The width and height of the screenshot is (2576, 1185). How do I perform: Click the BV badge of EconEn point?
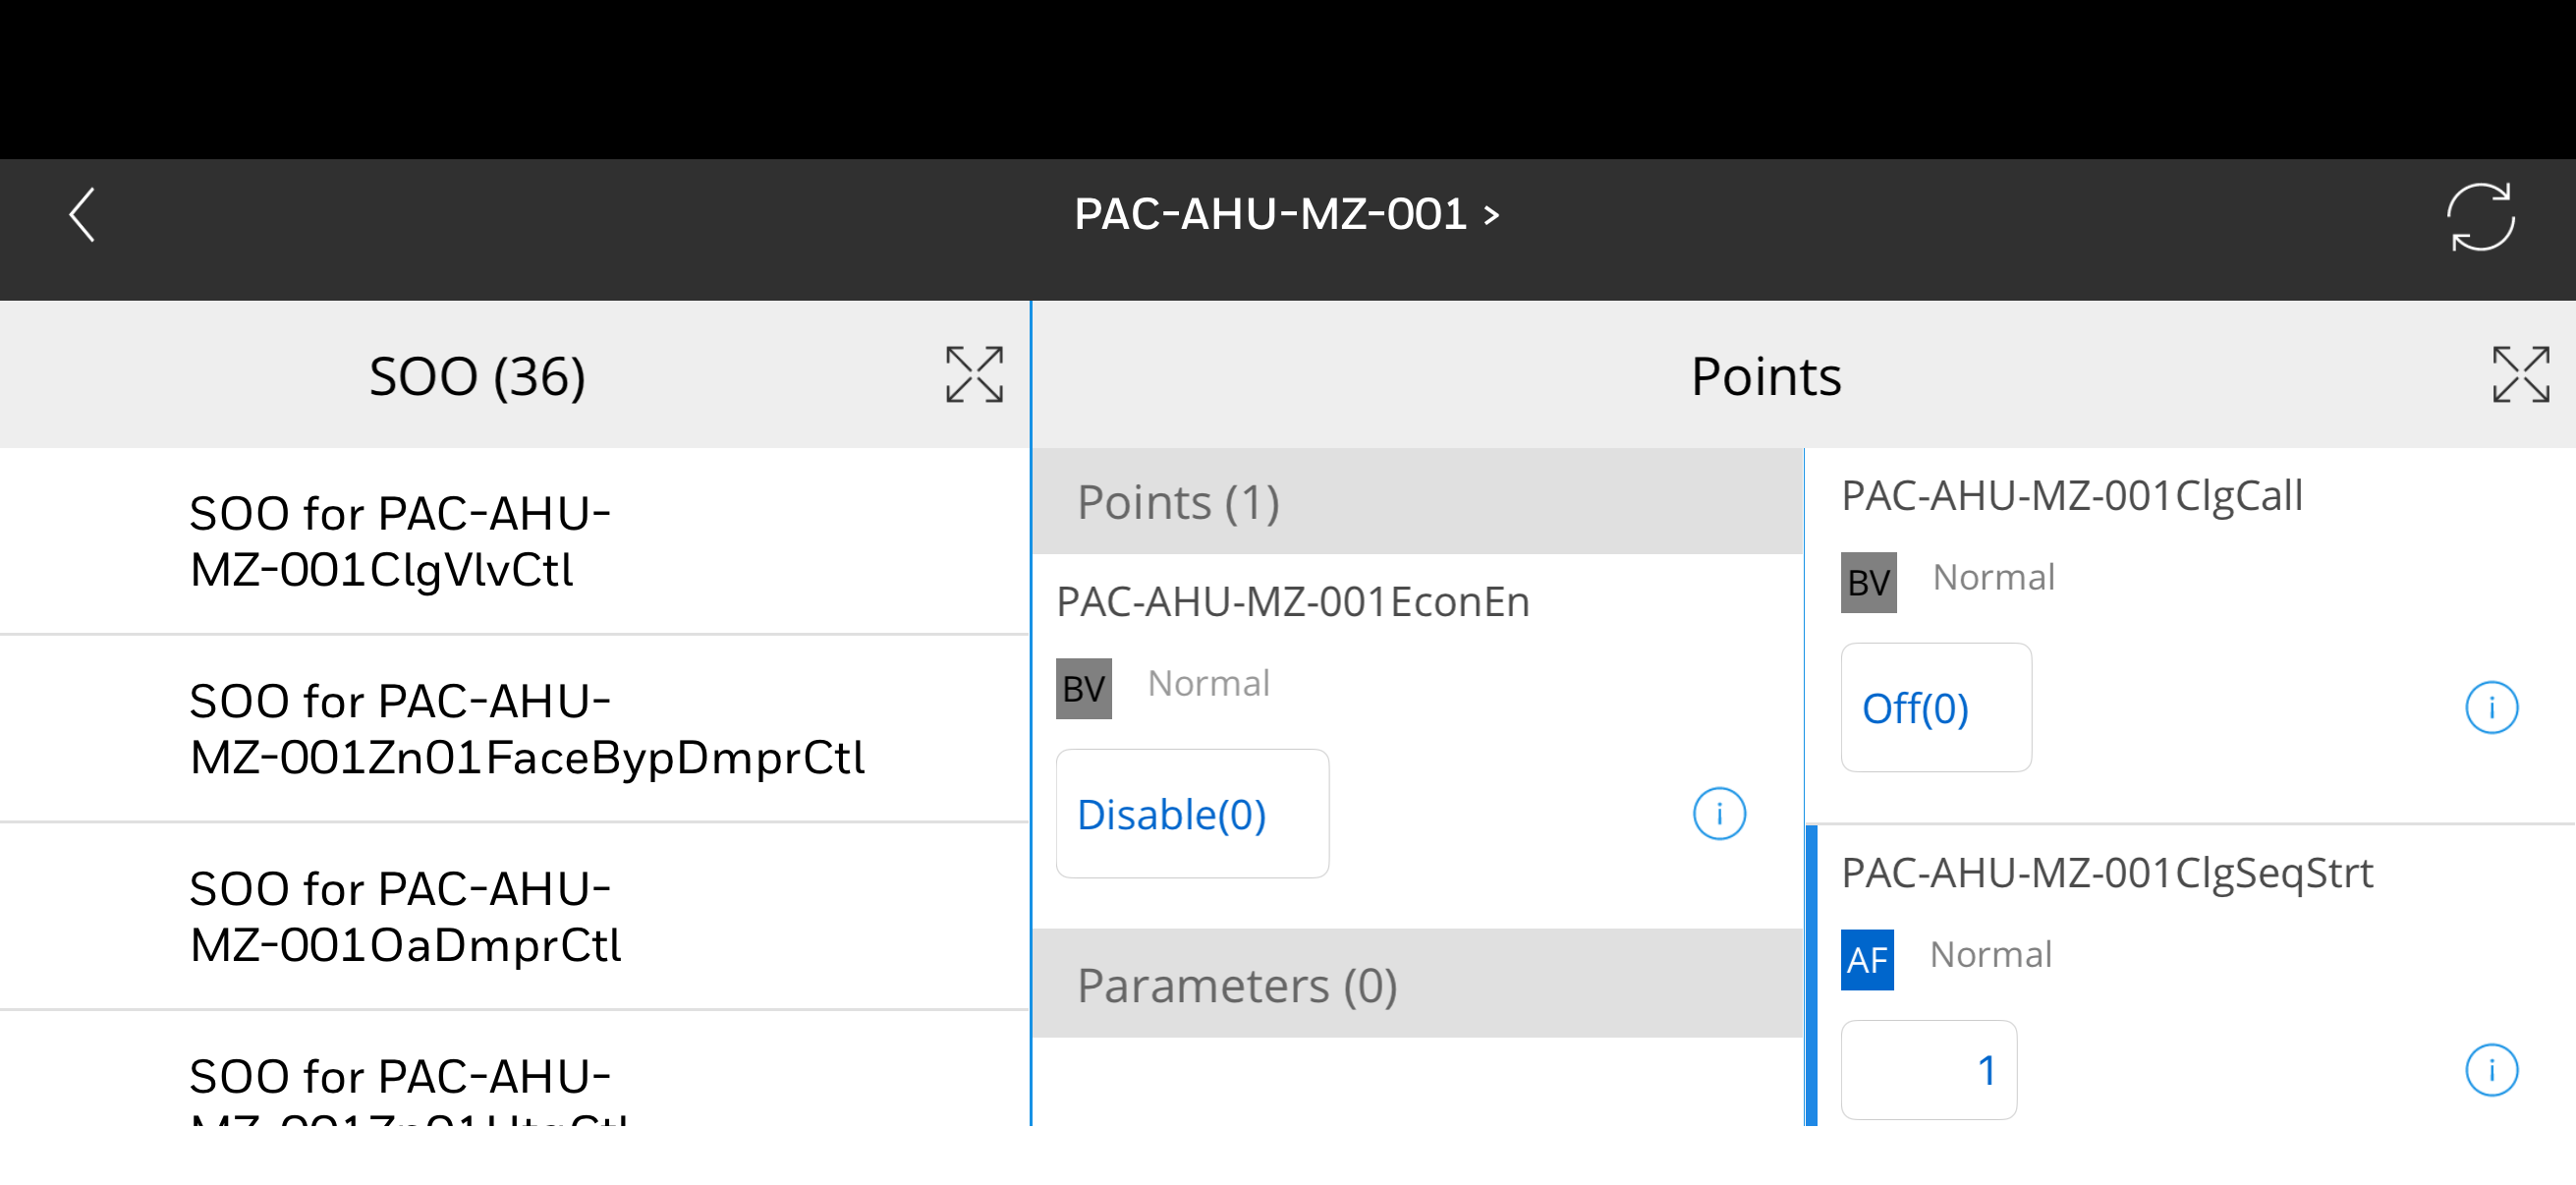click(1084, 688)
